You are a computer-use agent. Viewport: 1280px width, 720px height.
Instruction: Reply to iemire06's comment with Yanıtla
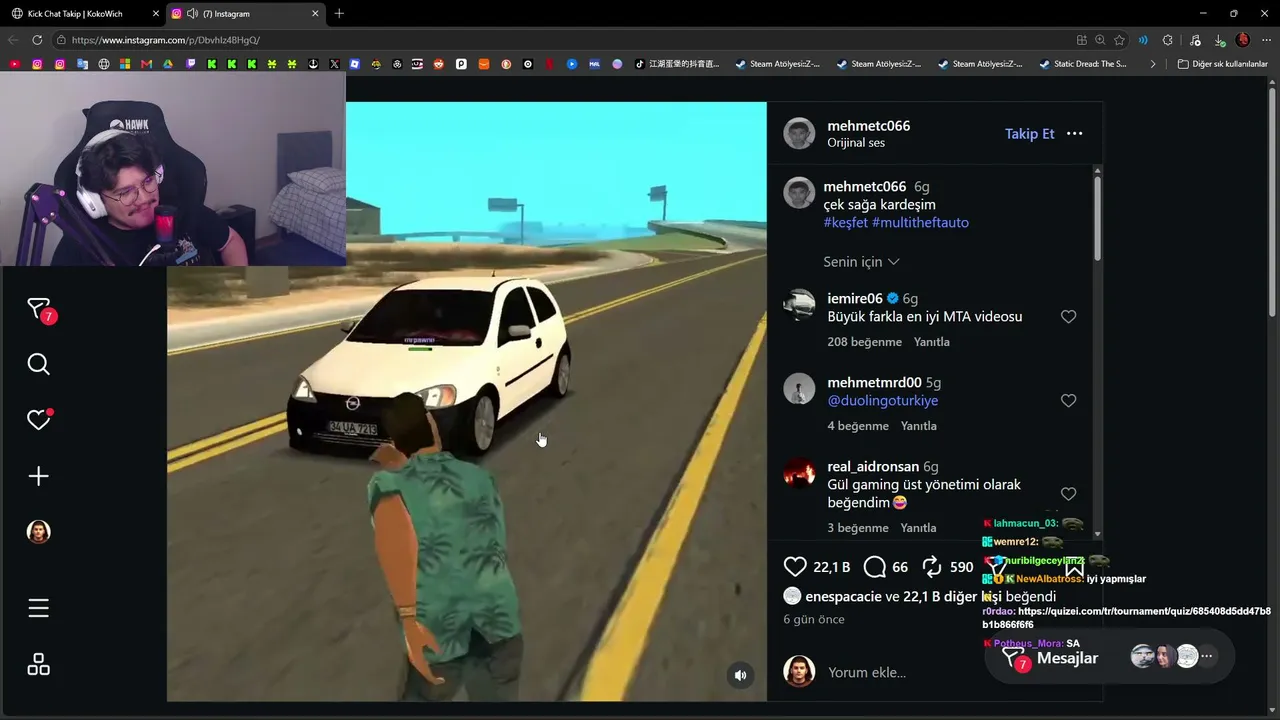click(932, 342)
